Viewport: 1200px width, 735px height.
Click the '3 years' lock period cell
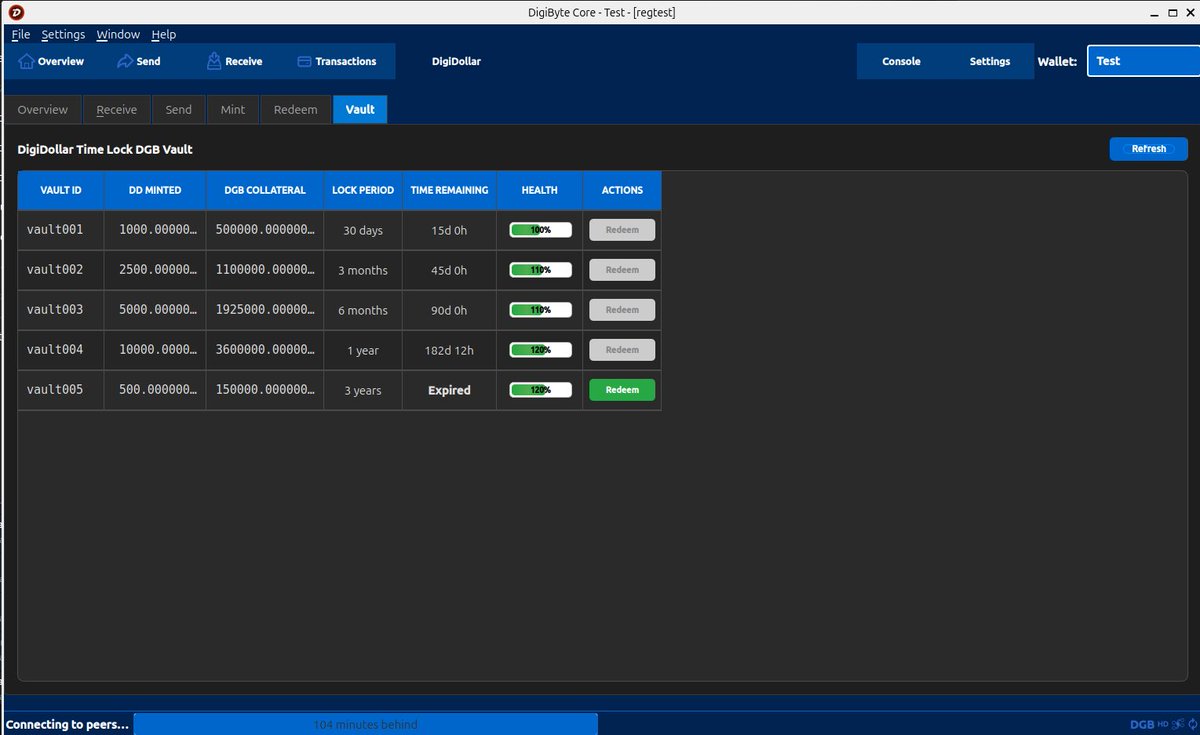click(363, 390)
